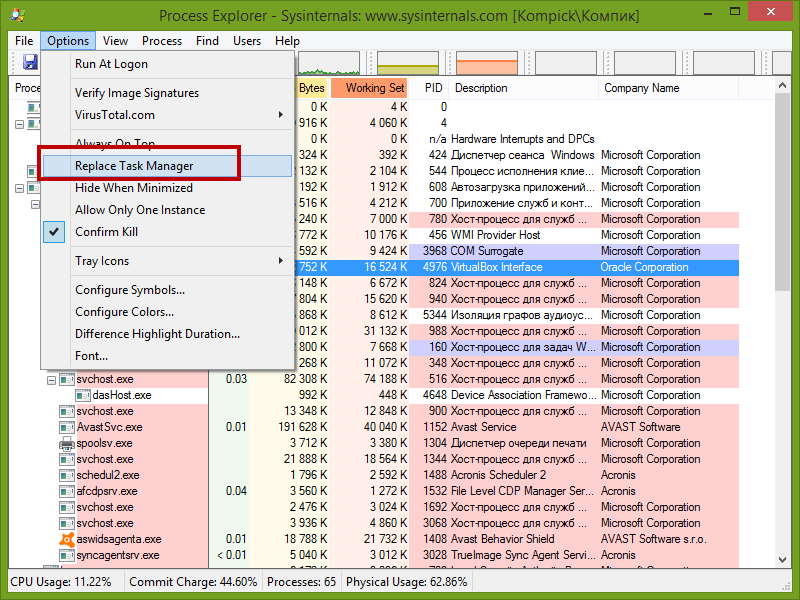Click the Avast Behavior Shield description
The width and height of the screenshot is (800, 600).
[x=502, y=539]
